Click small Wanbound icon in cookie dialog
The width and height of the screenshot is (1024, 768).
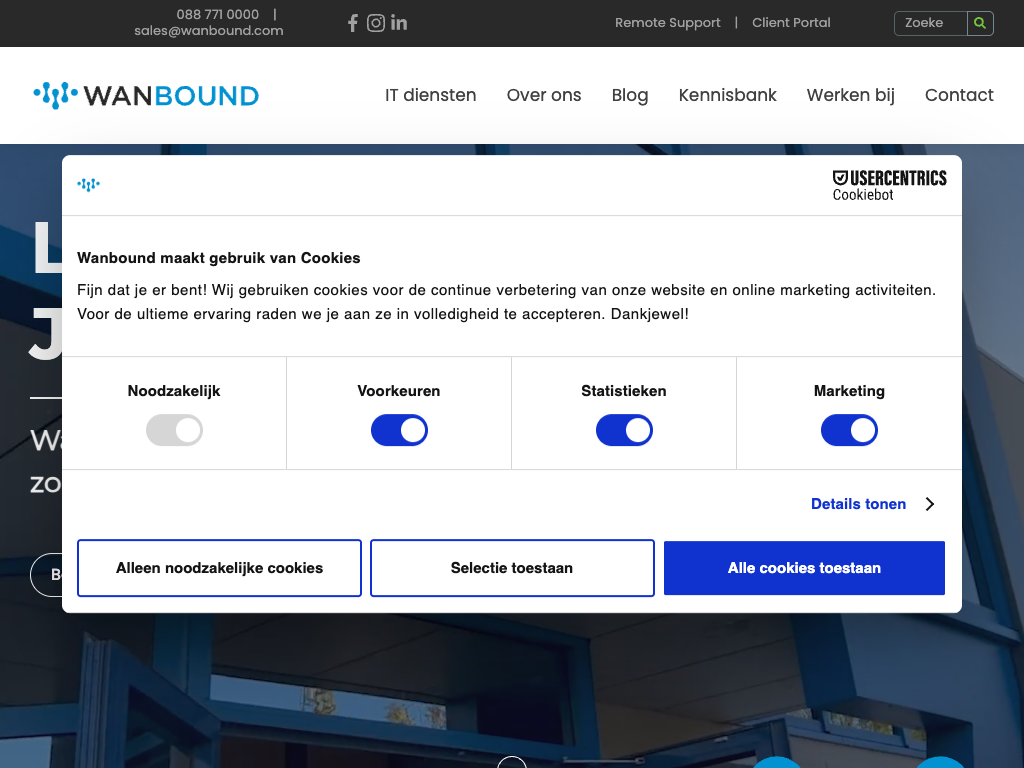(x=89, y=184)
